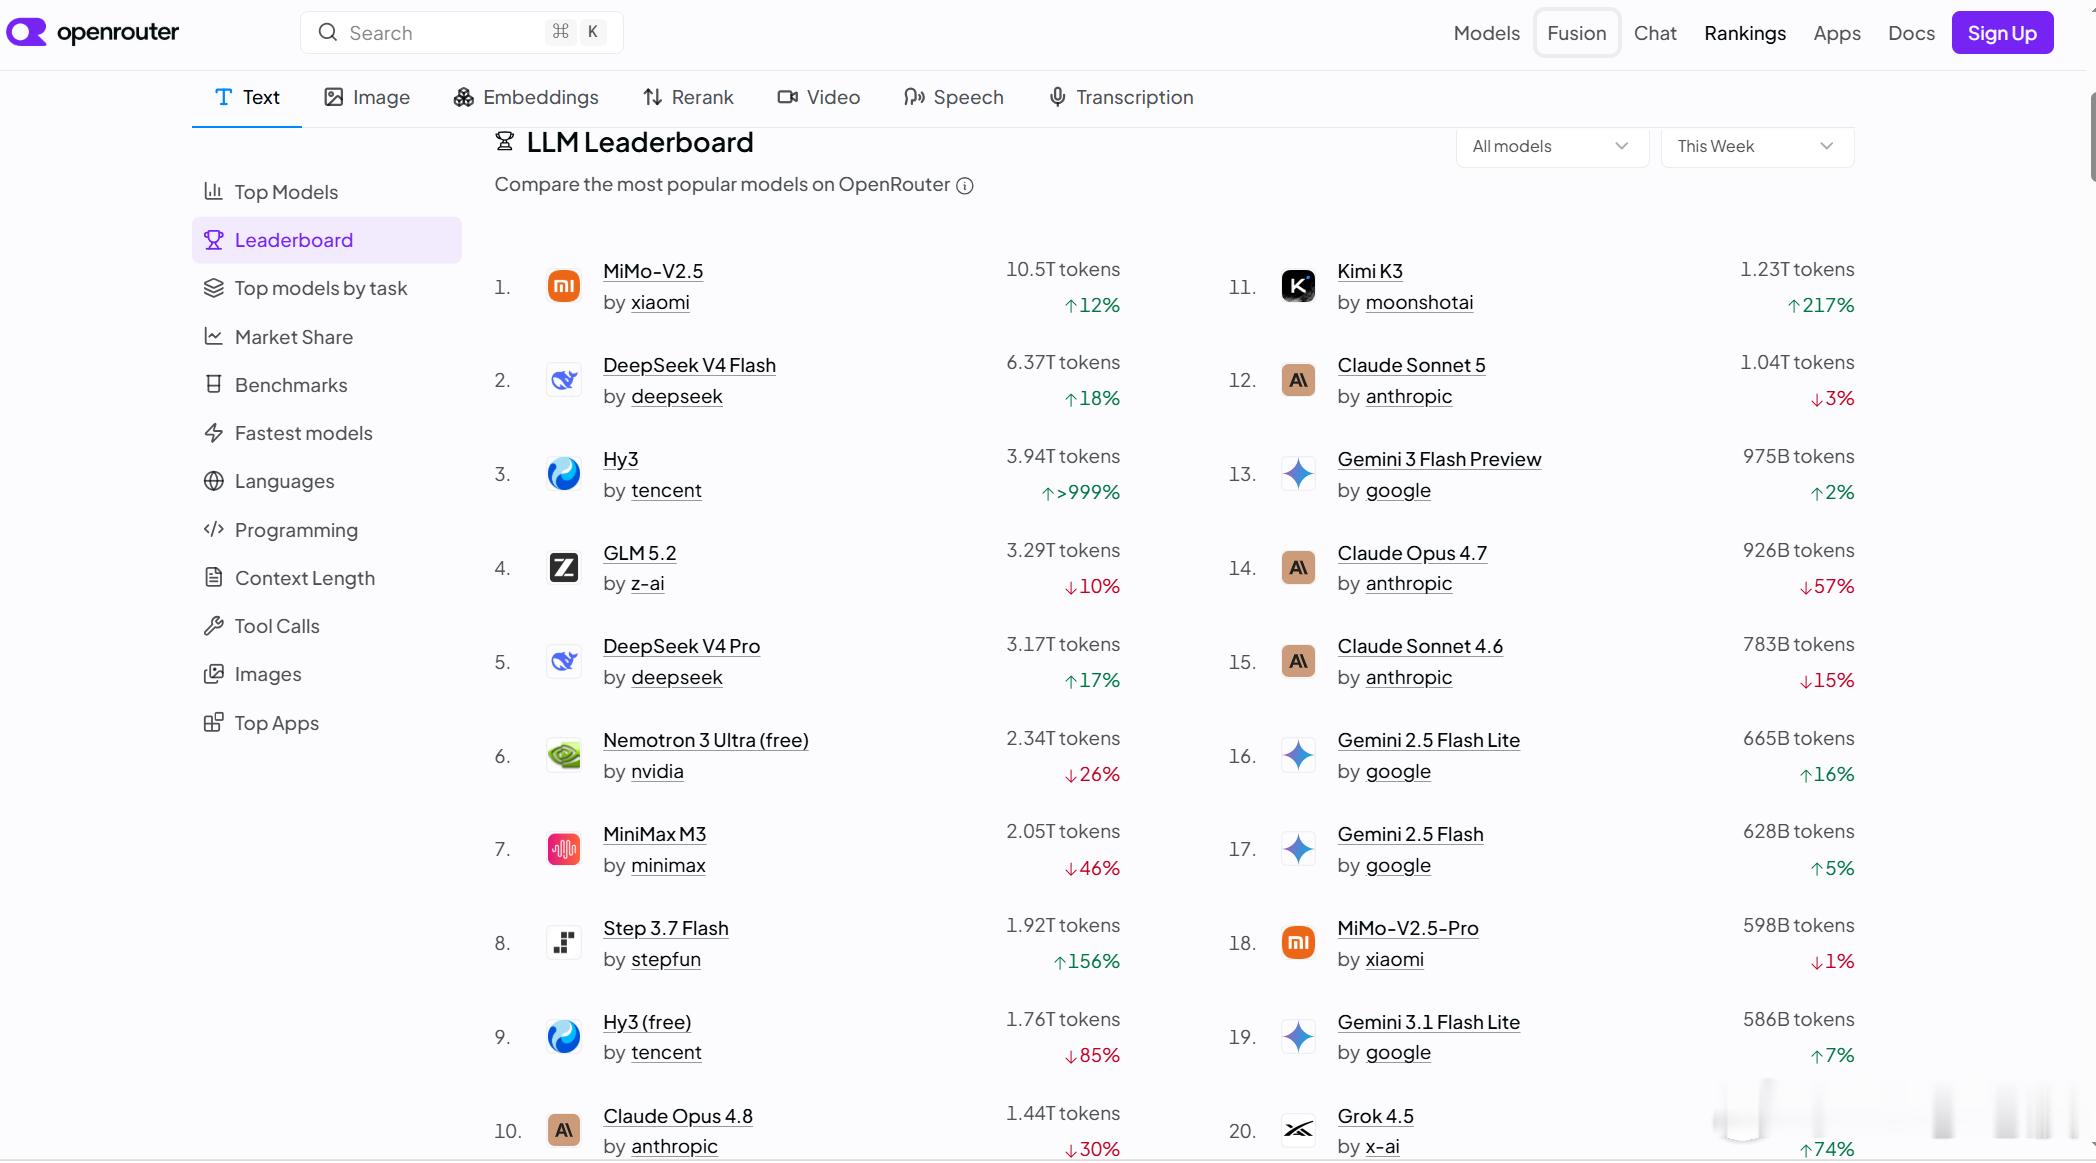Screen dimensions: 2096x1163
Task: Open Market Share in the sidebar
Action: click(x=327, y=337)
